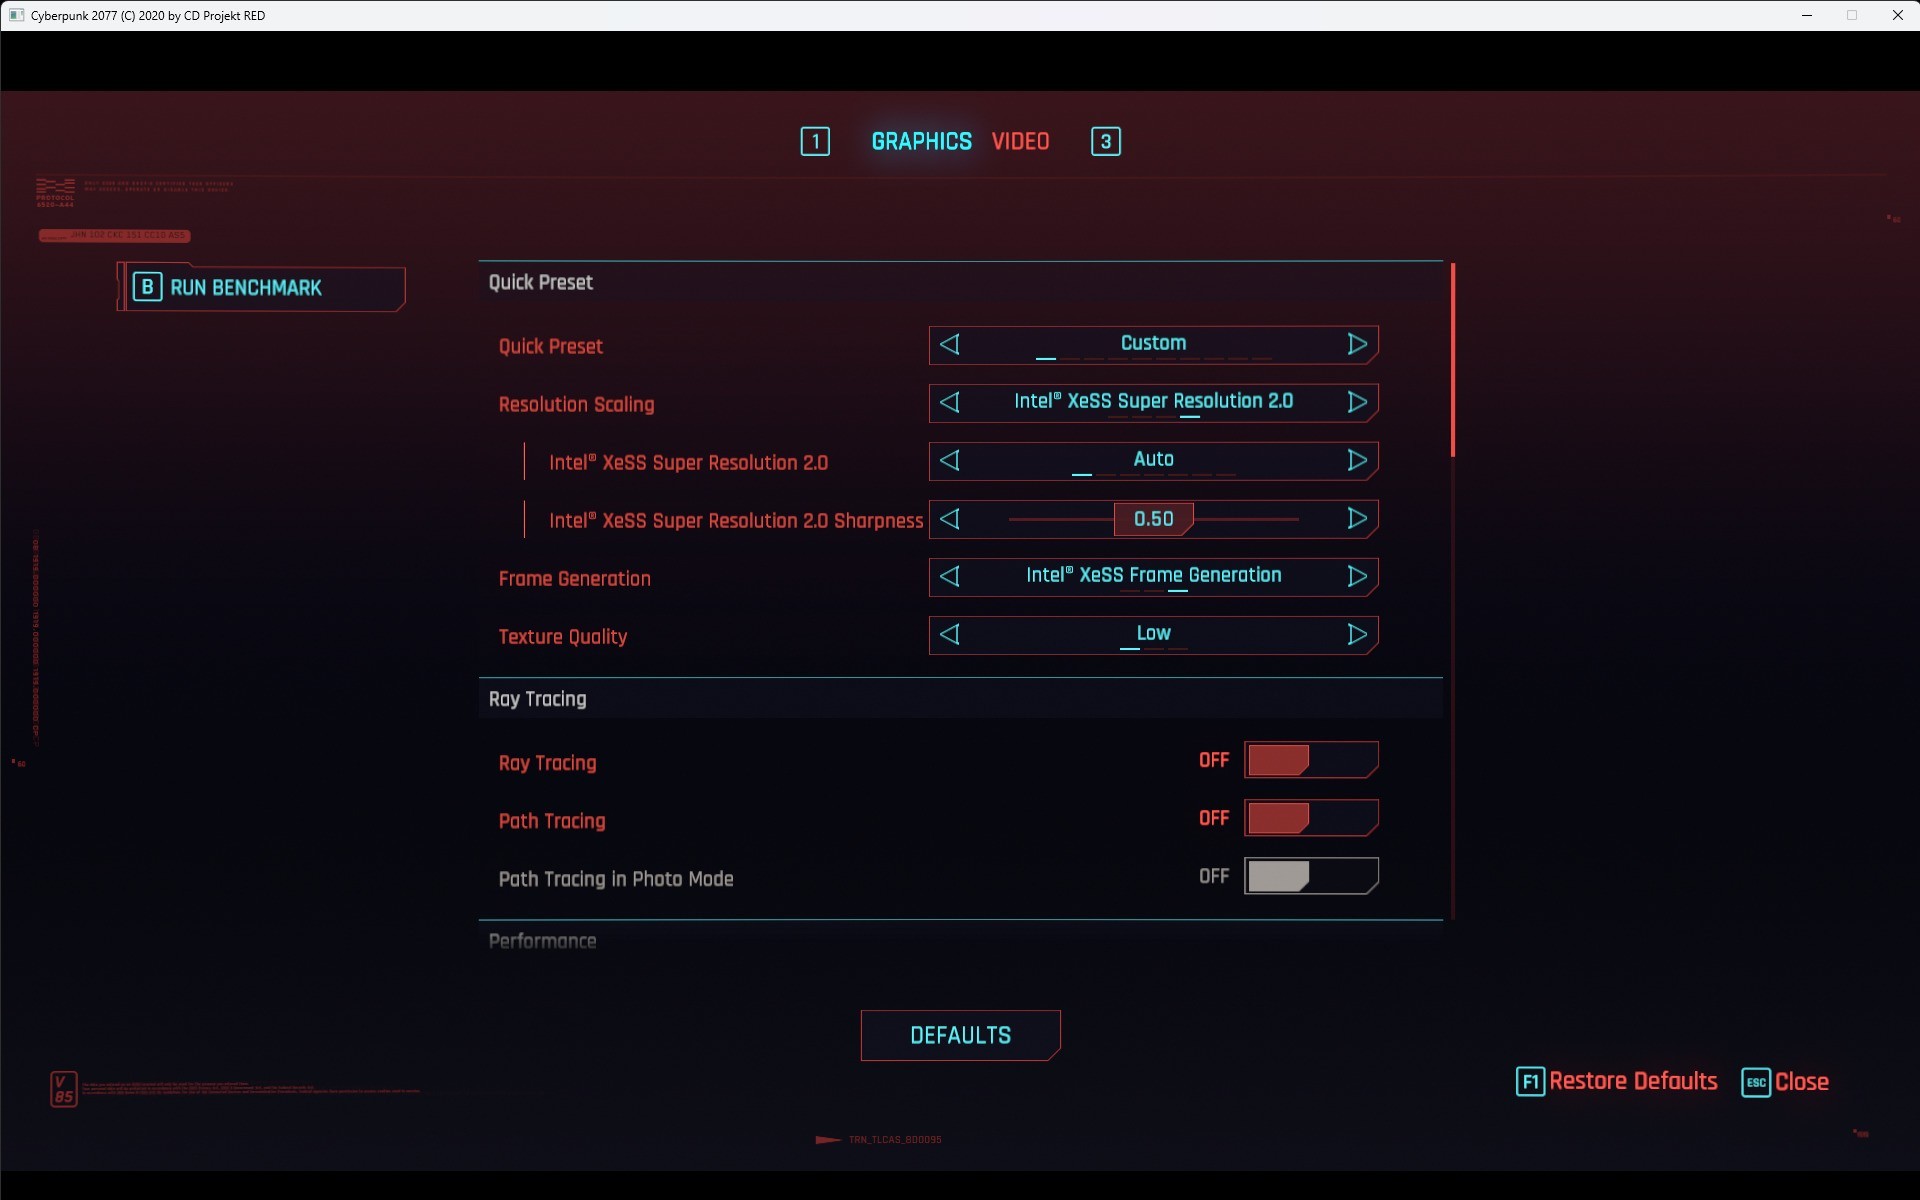
Task: Click right arrow for Texture Quality
Action: click(x=1357, y=635)
